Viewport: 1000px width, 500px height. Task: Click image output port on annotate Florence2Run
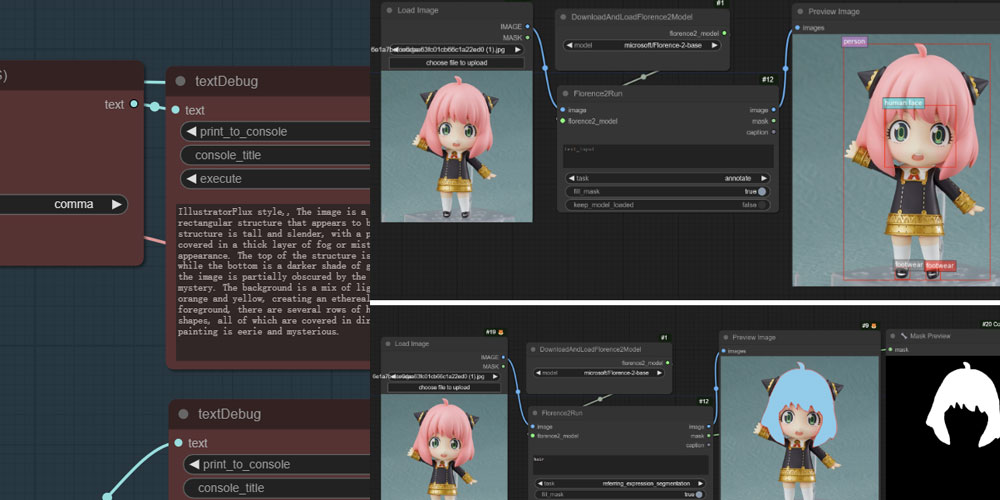tap(774, 110)
